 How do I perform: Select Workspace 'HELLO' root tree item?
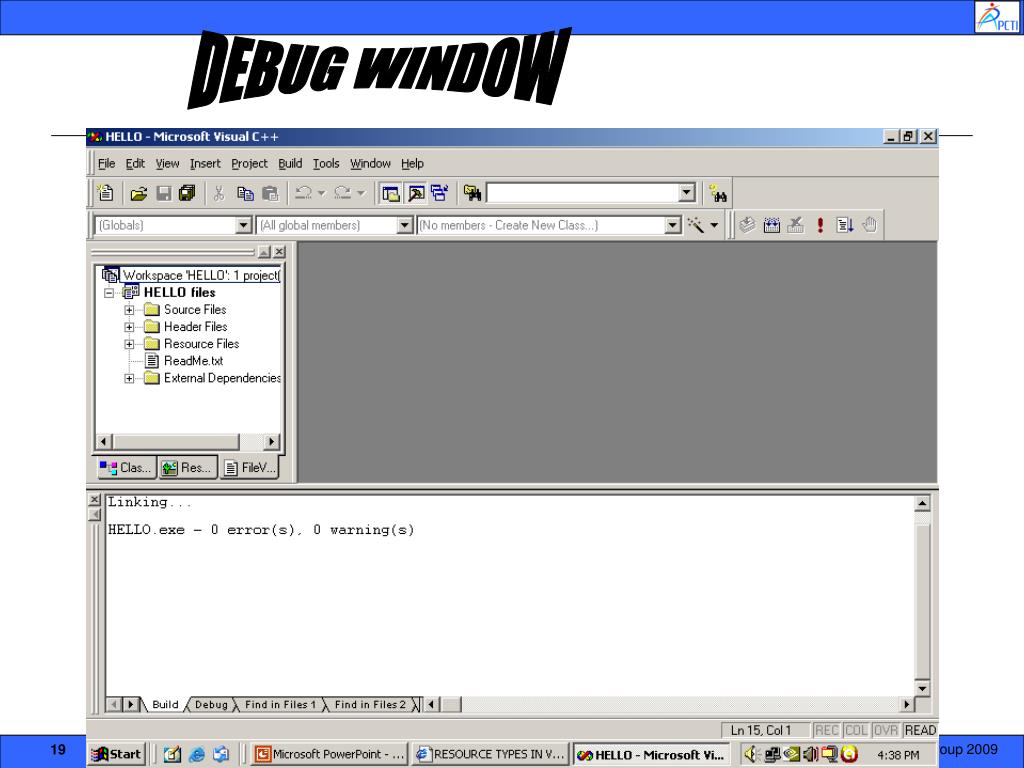[201, 275]
